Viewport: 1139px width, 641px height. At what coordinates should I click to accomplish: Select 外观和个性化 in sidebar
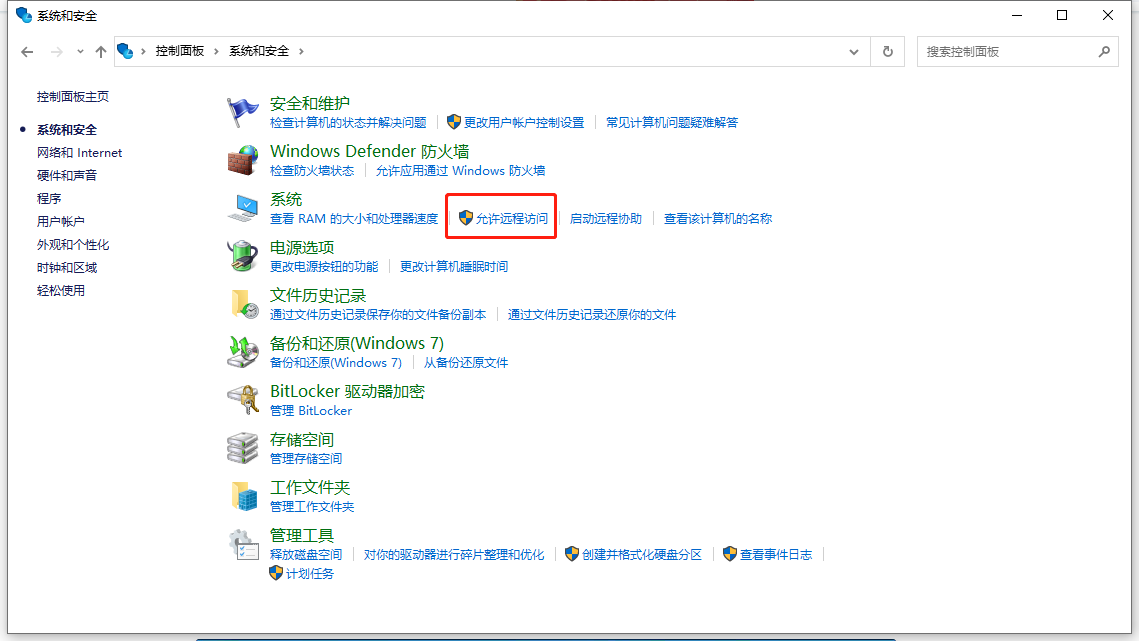coord(73,245)
